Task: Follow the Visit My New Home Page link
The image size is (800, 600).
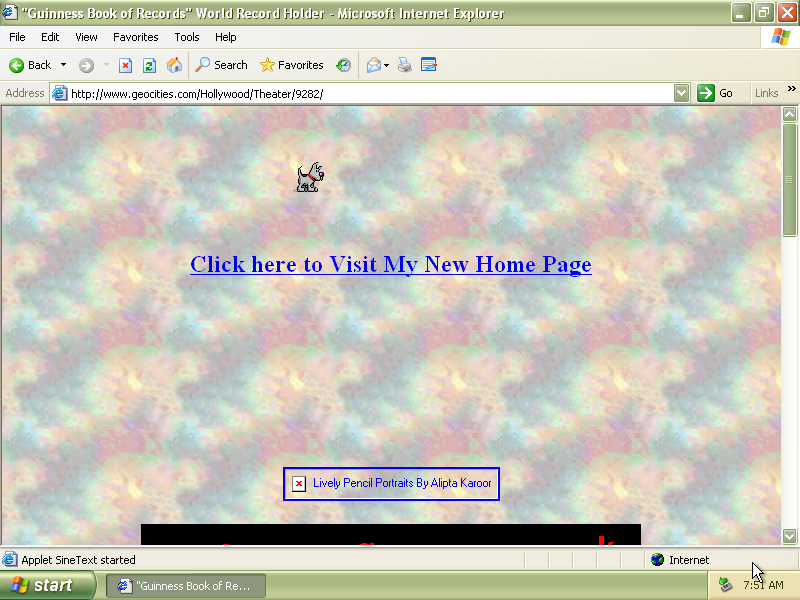Action: point(390,265)
